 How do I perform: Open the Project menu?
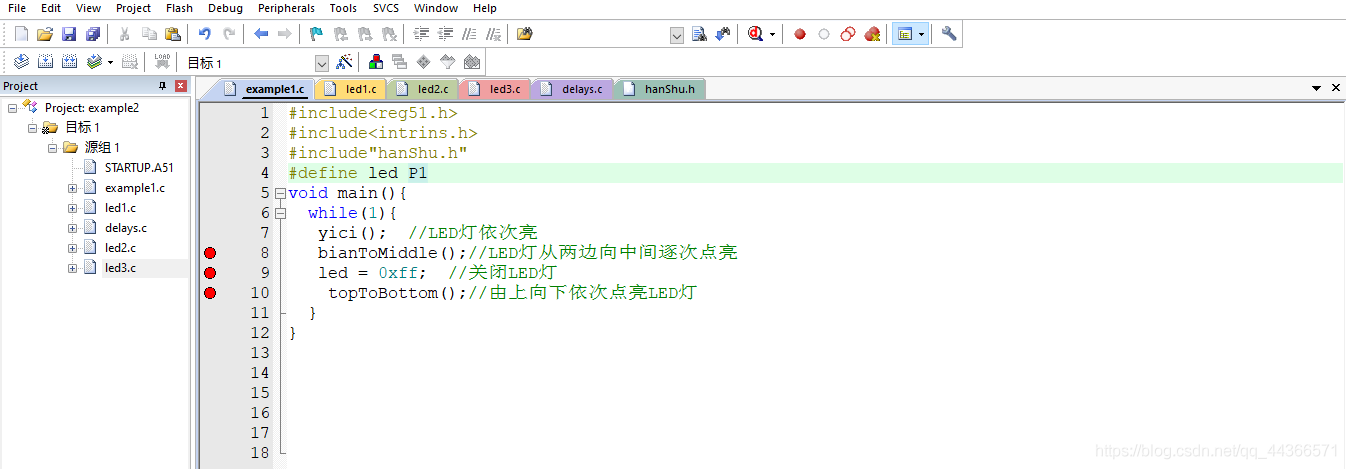[x=133, y=8]
